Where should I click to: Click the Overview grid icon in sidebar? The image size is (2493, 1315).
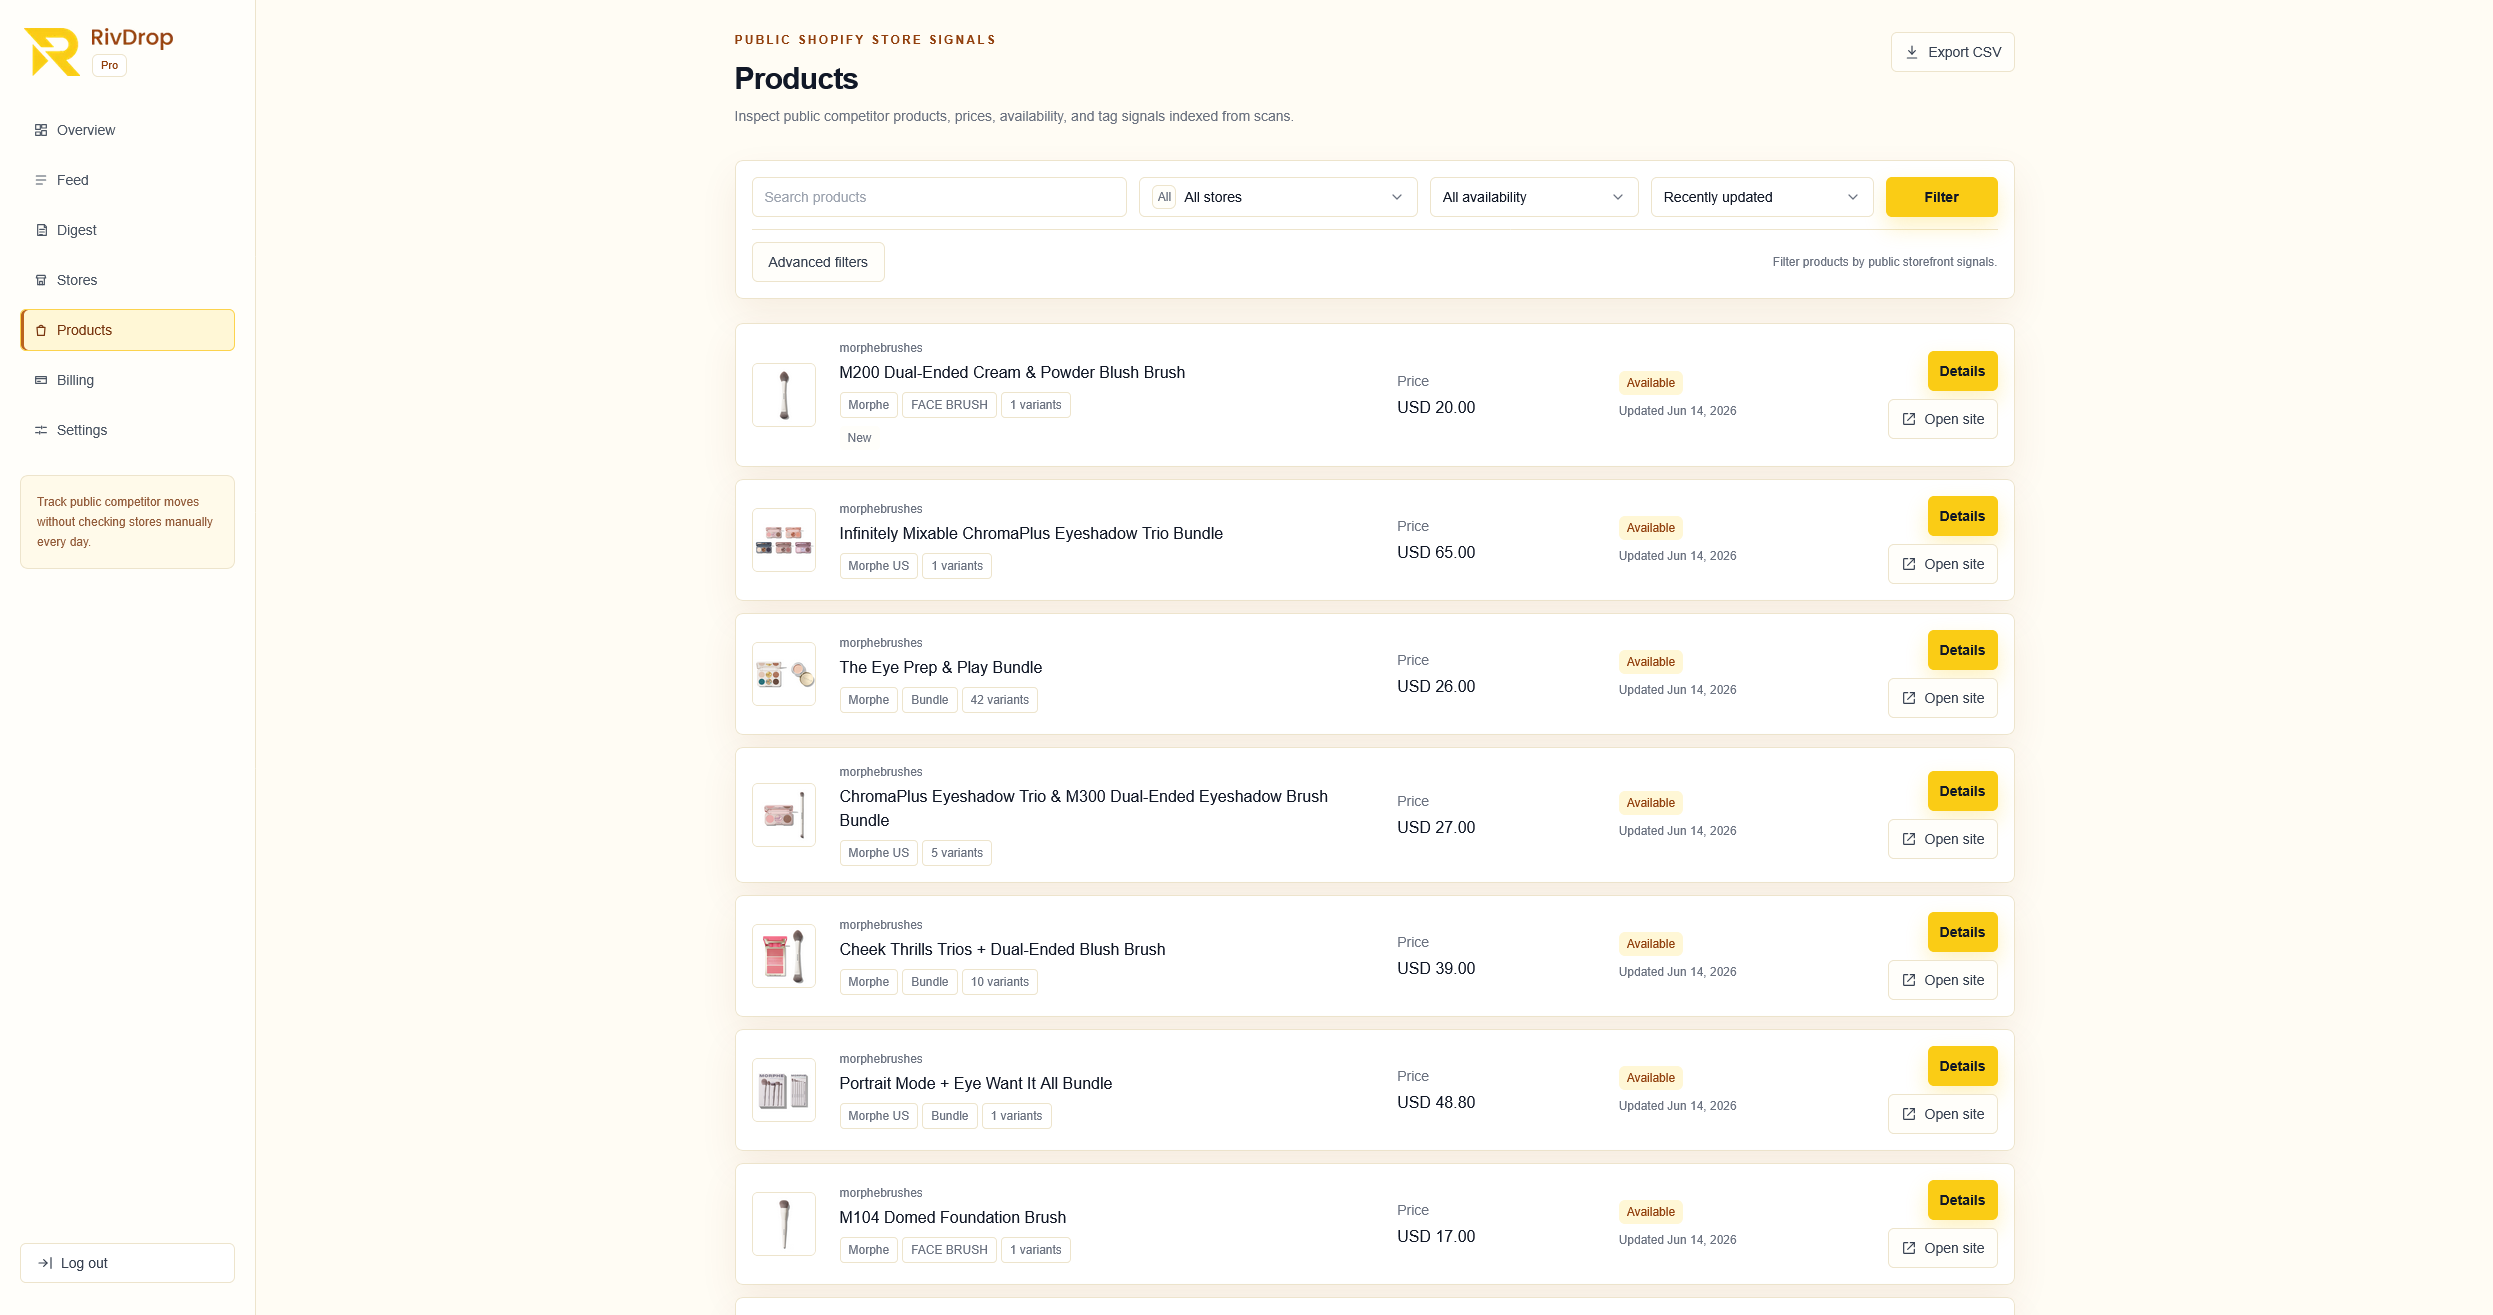coord(41,130)
